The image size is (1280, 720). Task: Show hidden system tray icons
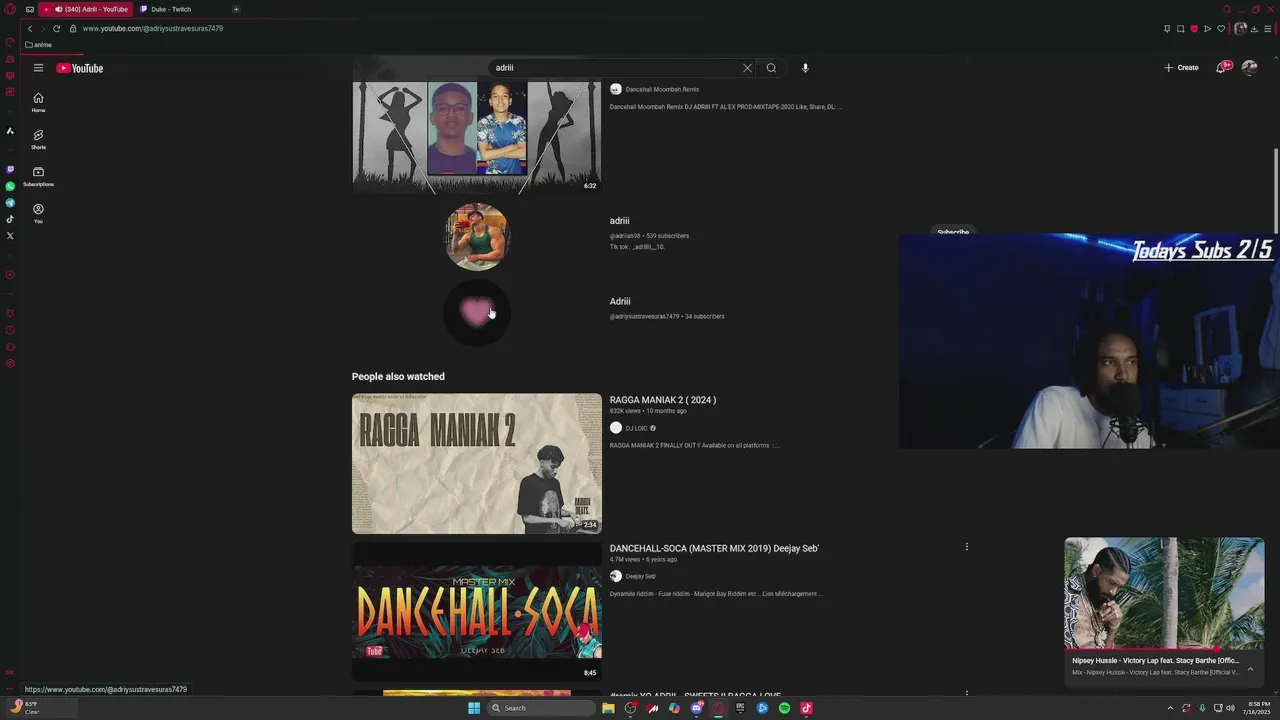click(1170, 708)
